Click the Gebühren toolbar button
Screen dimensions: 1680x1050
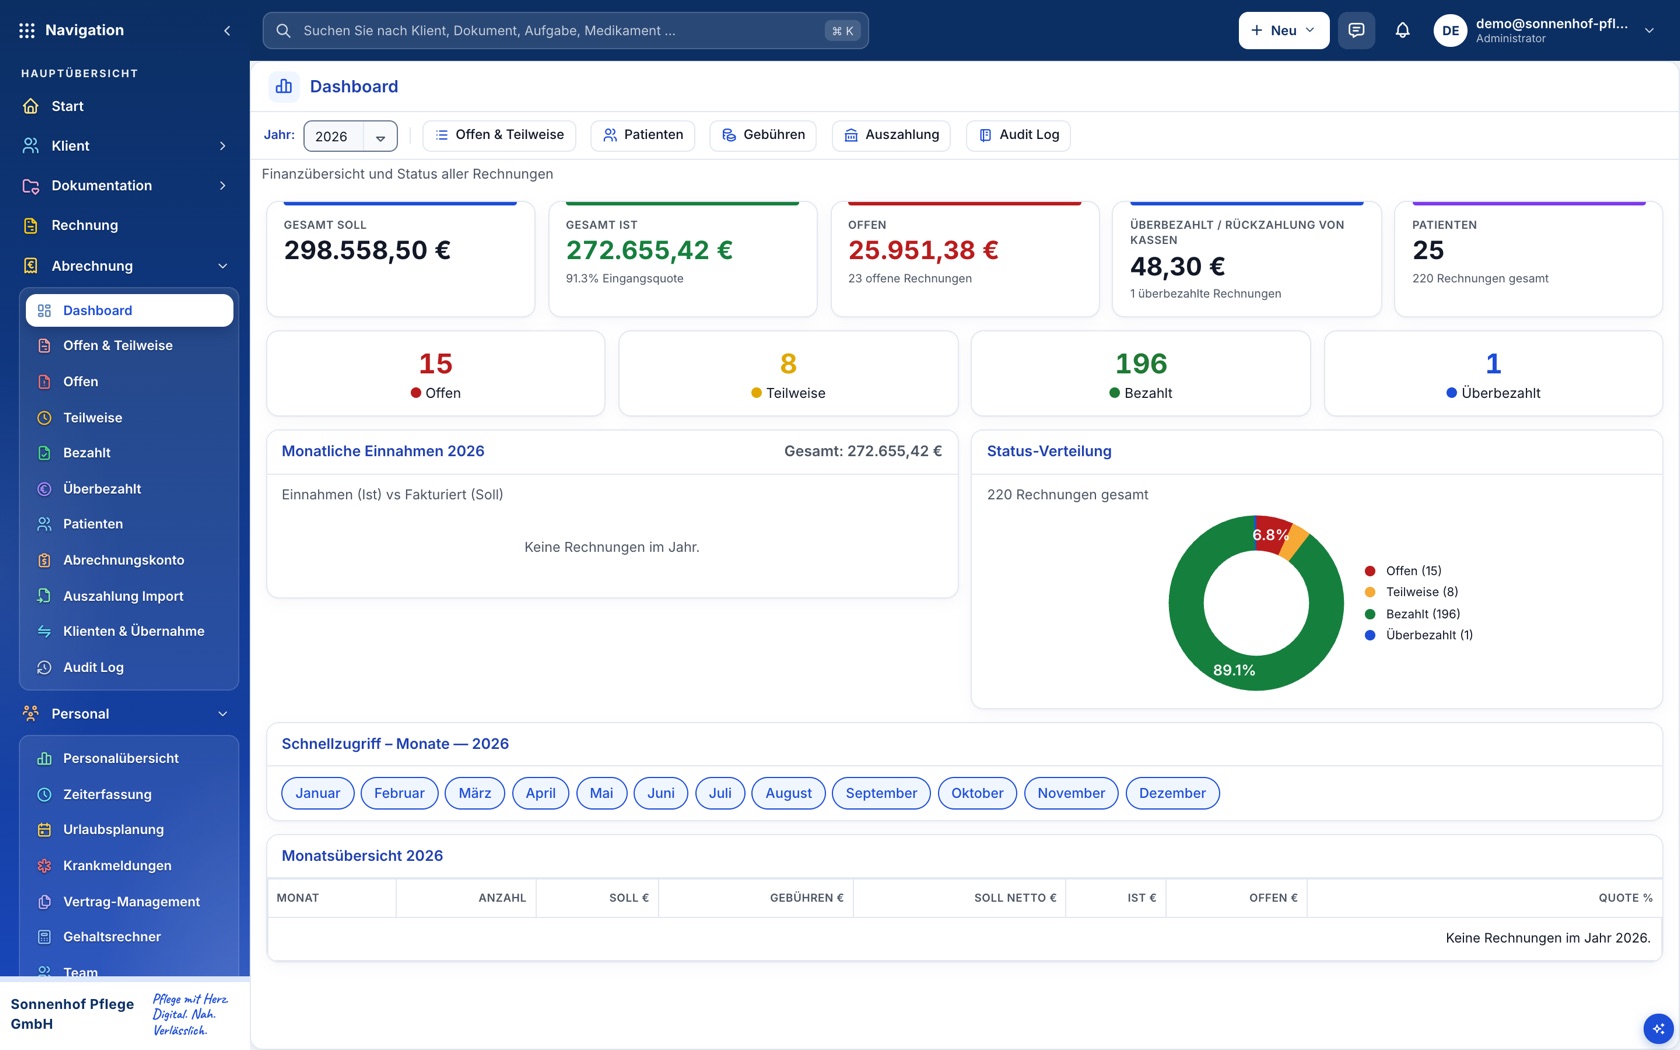[x=763, y=135]
